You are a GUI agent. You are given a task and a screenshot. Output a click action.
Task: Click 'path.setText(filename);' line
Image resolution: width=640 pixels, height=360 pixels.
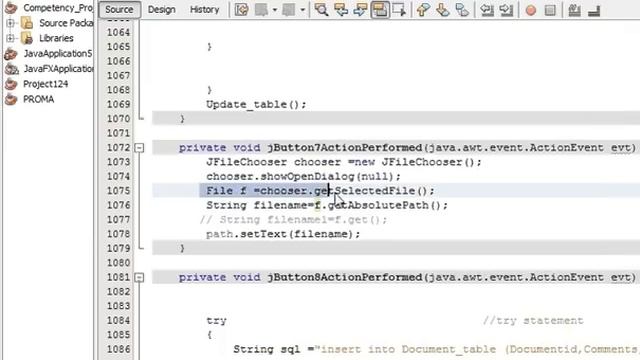[283, 234]
